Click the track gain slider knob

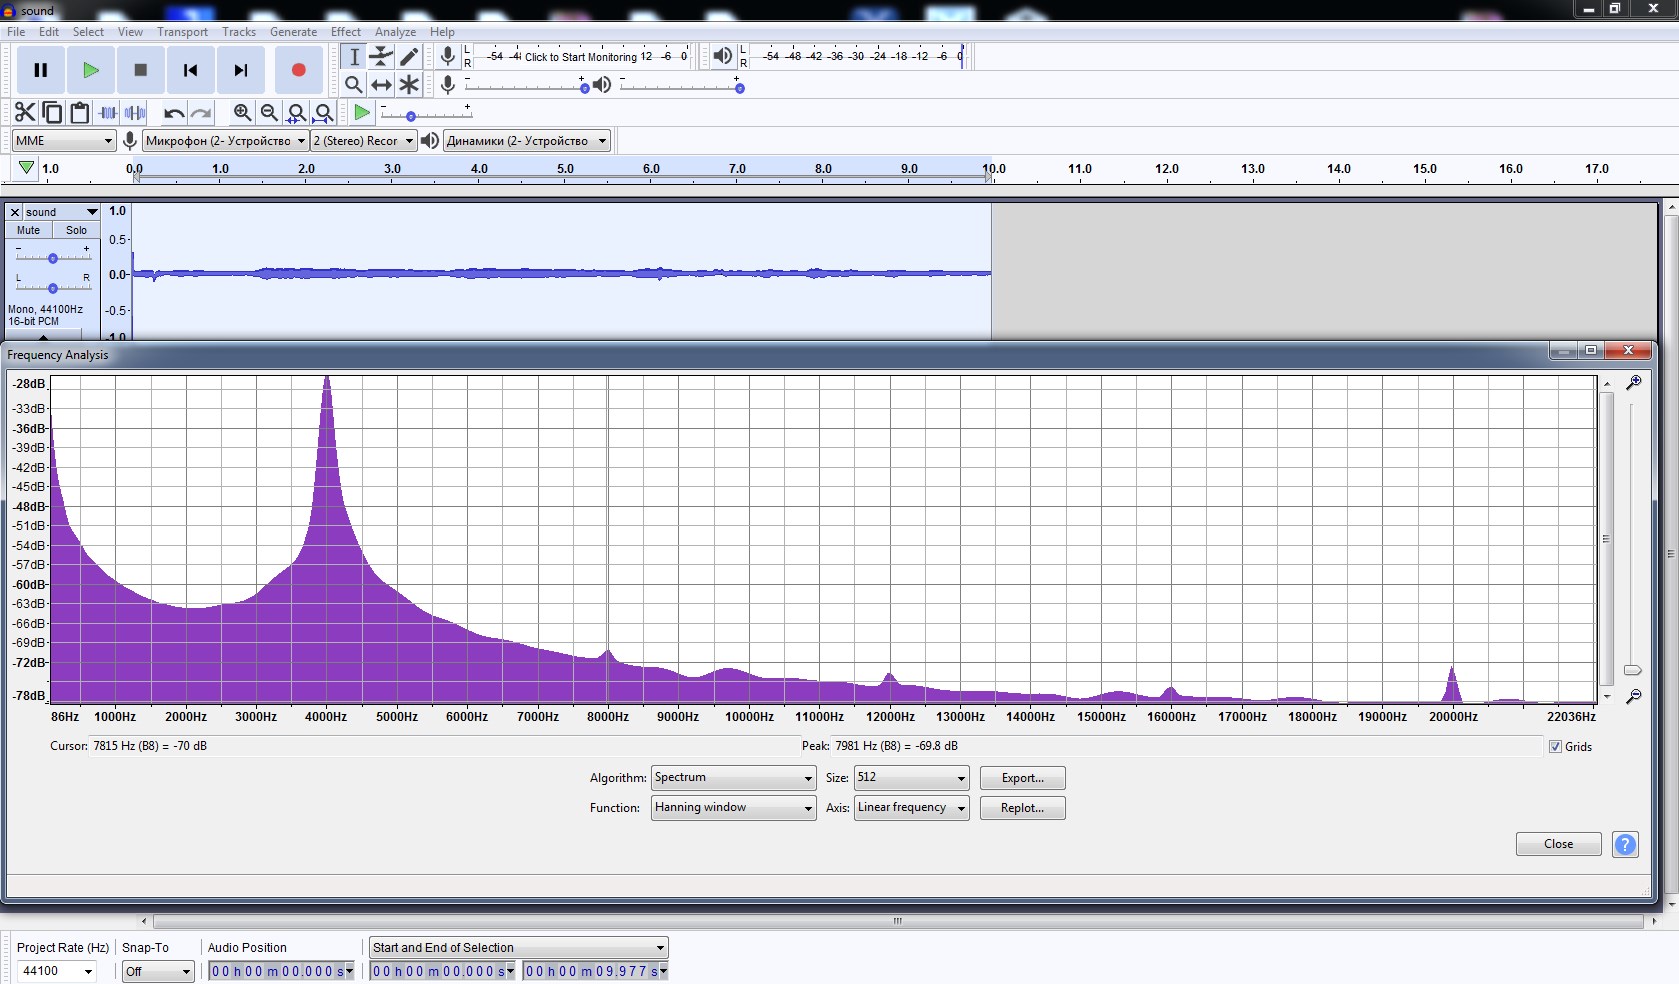53,258
